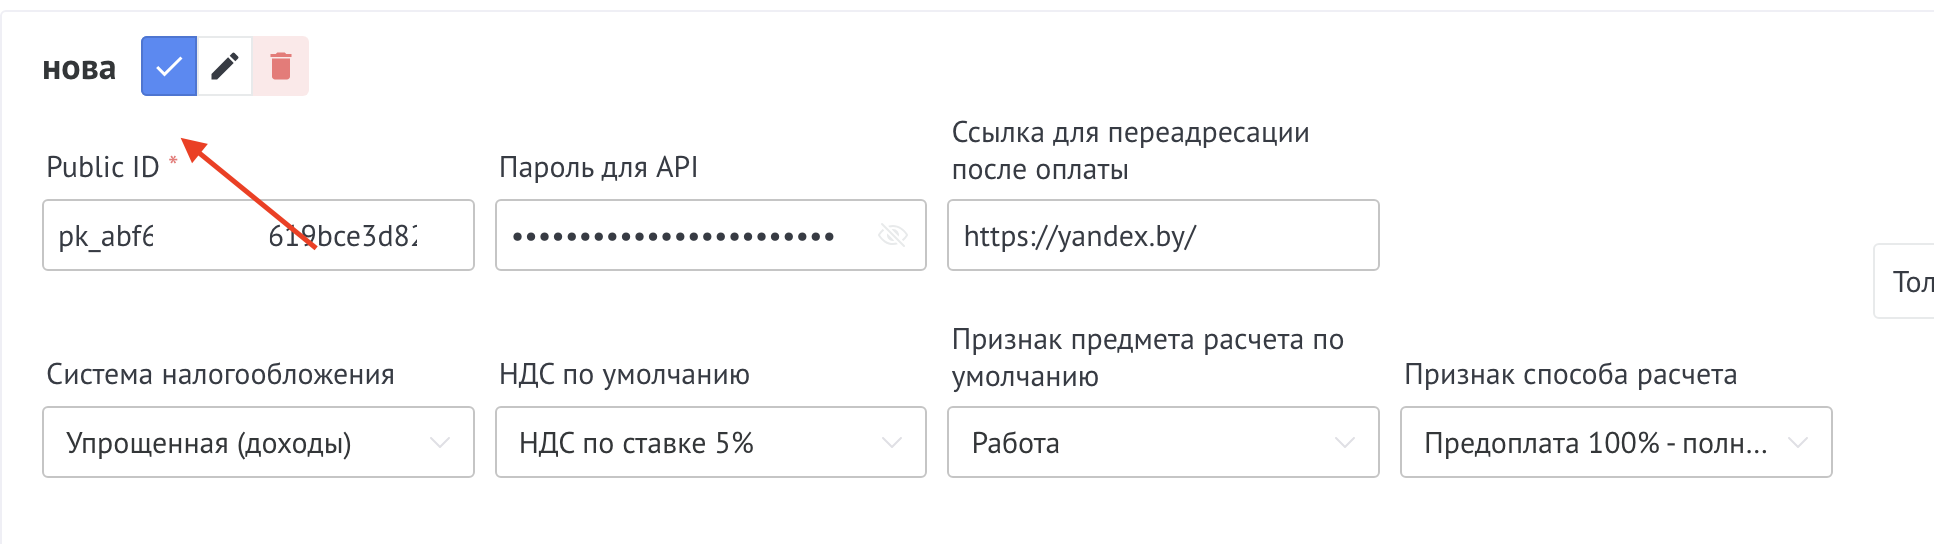Screen dimensions: 1934x544
Task: Click the Public ID field label
Action: tap(103, 167)
